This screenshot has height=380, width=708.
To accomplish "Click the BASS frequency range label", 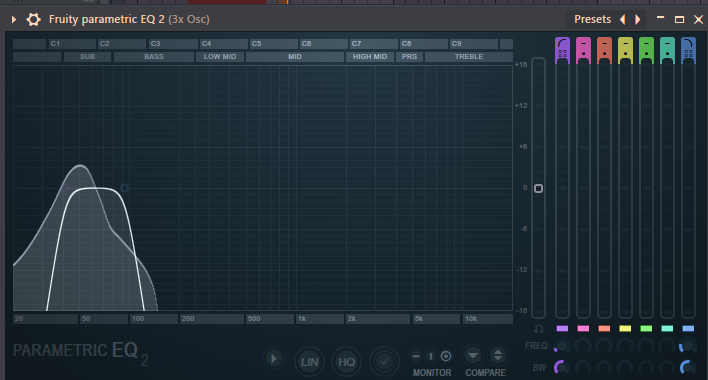I will point(154,57).
